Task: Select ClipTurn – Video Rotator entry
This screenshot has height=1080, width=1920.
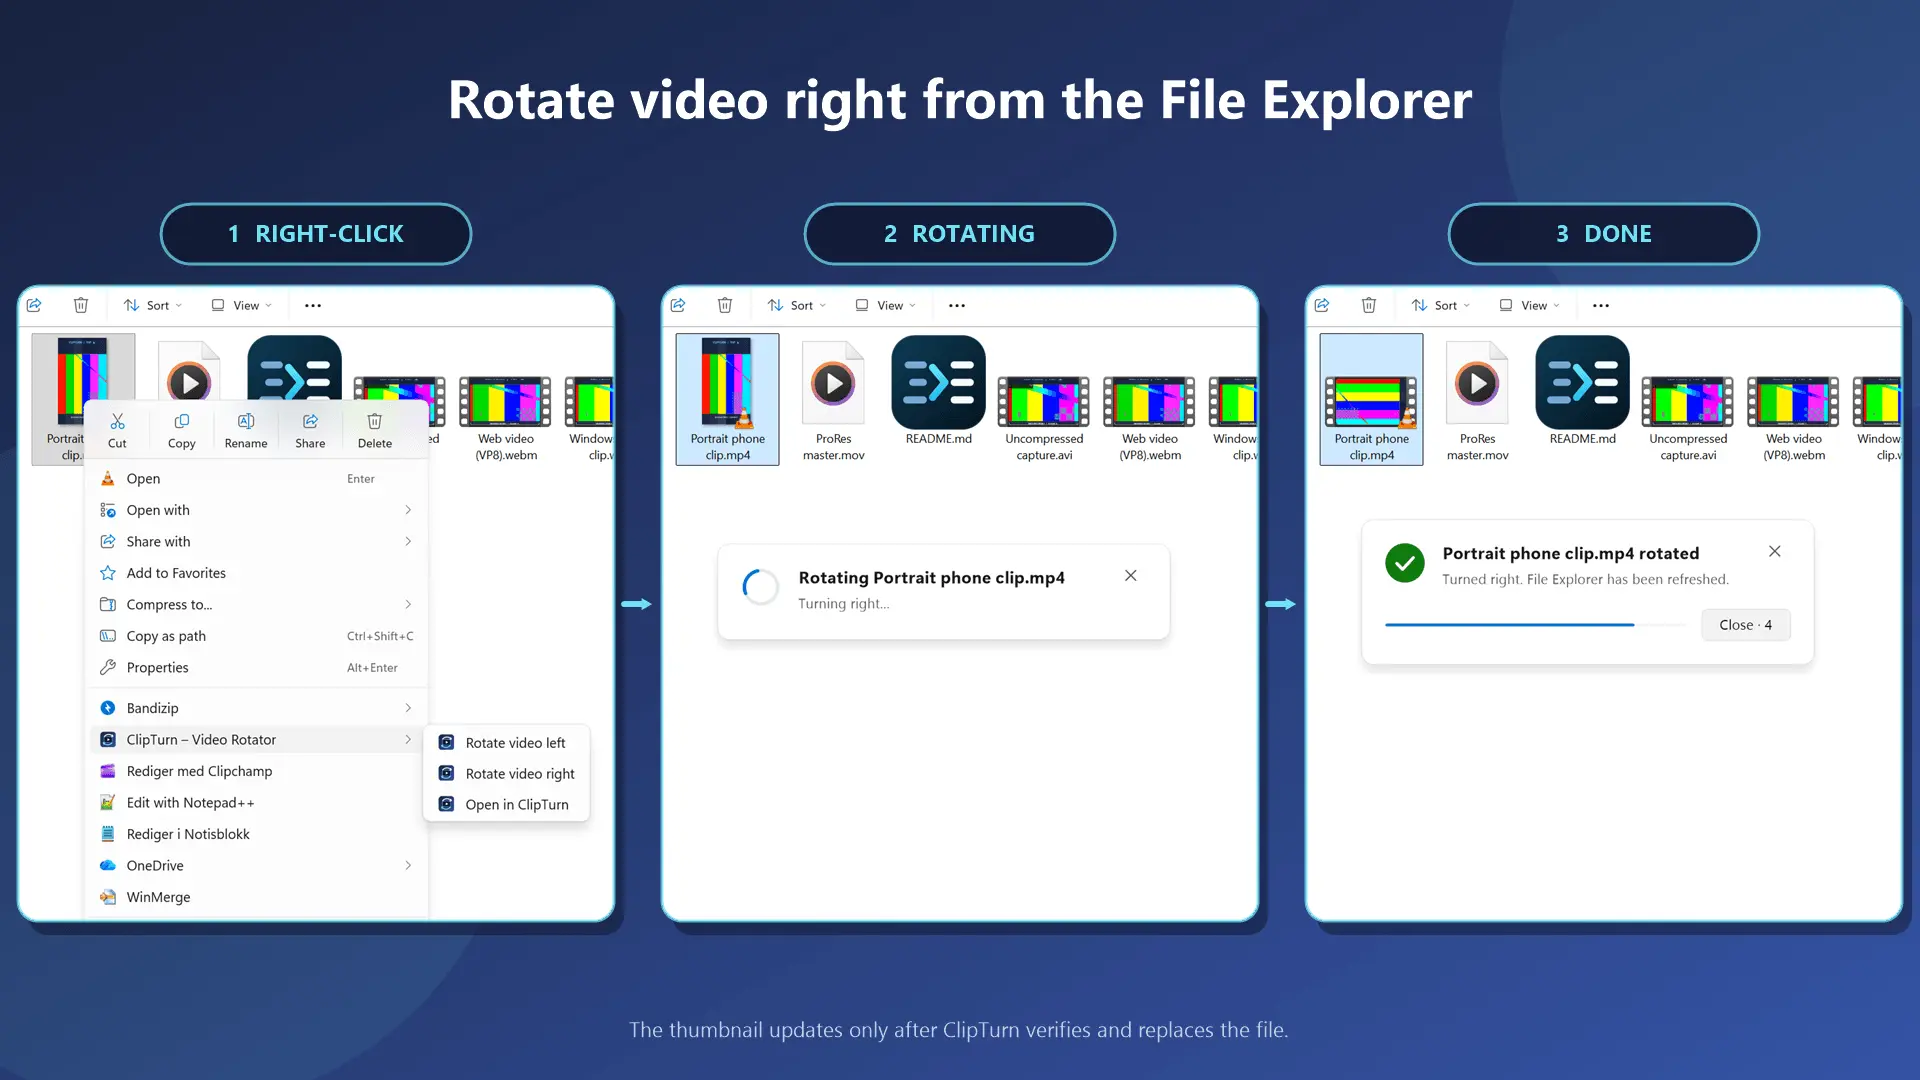Action: point(257,740)
